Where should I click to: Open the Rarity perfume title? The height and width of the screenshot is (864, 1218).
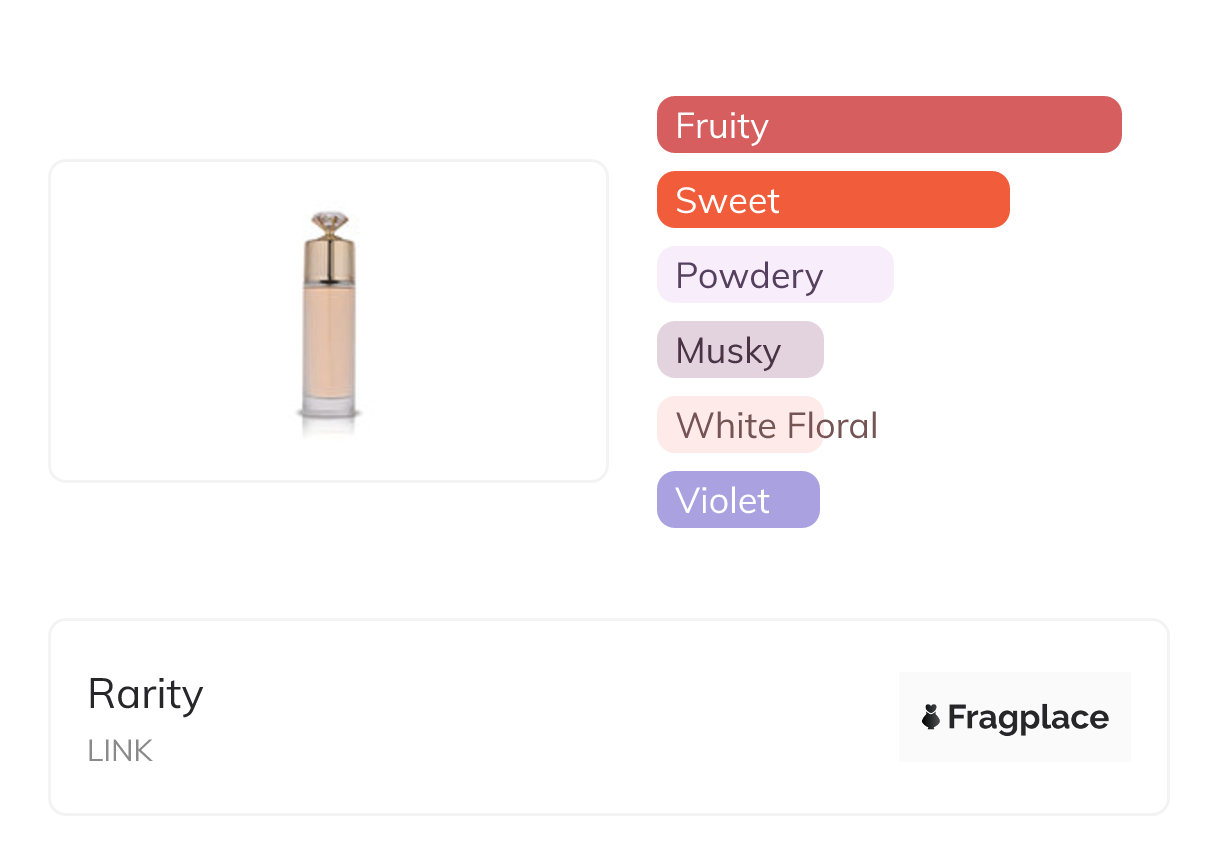coord(145,694)
